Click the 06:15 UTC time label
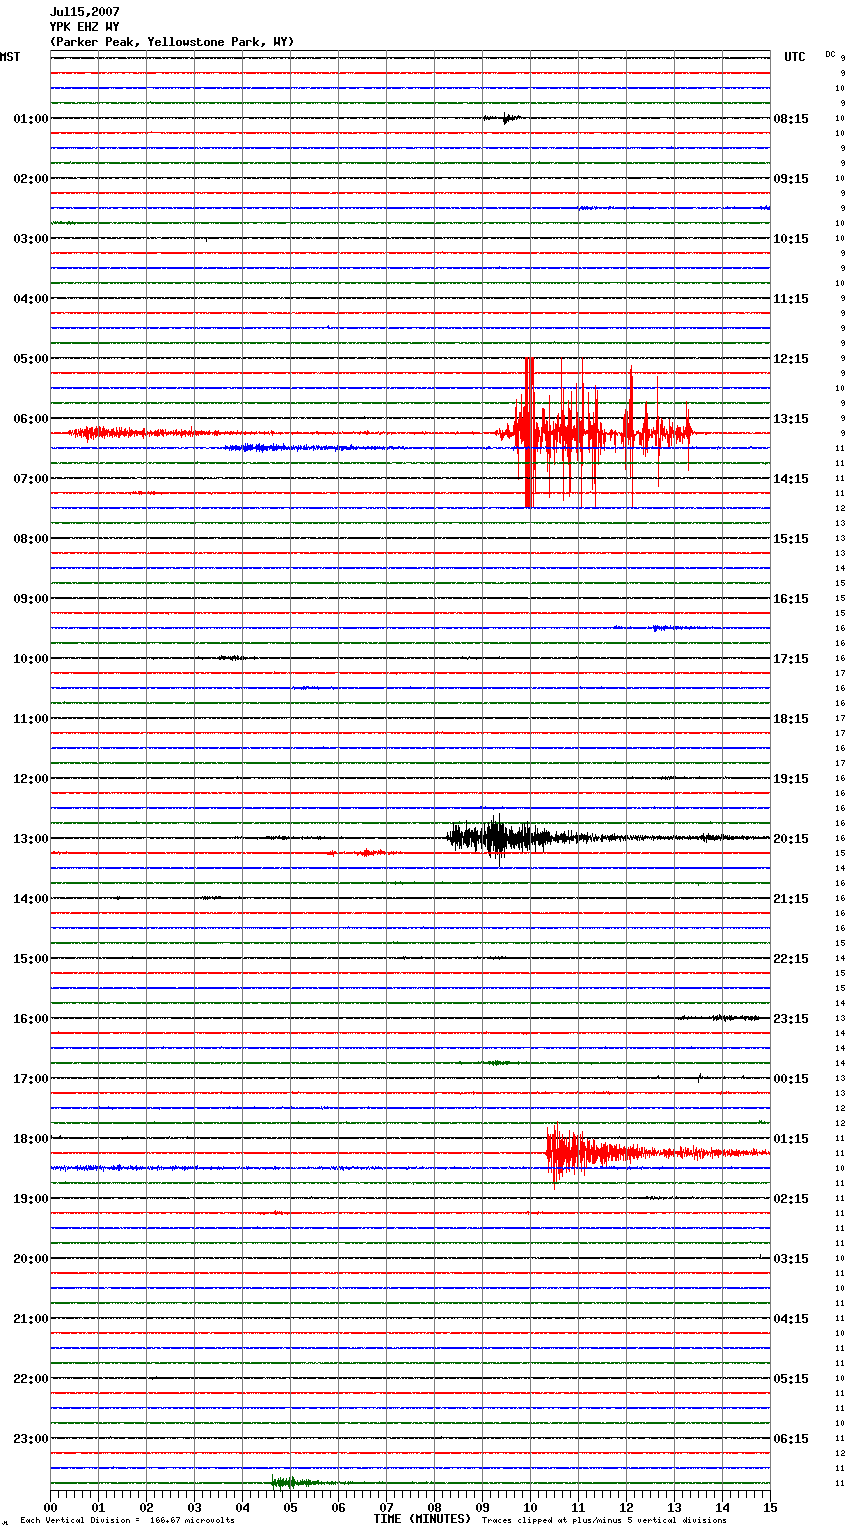Image resolution: width=850 pixels, height=1534 pixels. point(791,1439)
